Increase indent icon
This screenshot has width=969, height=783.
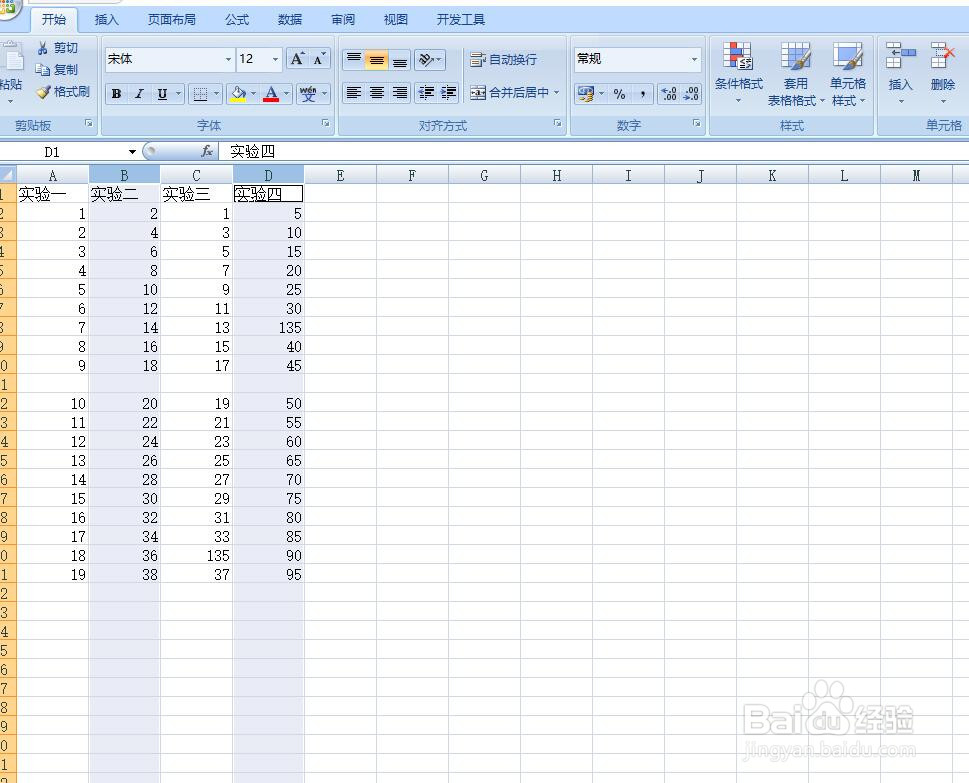click(449, 93)
